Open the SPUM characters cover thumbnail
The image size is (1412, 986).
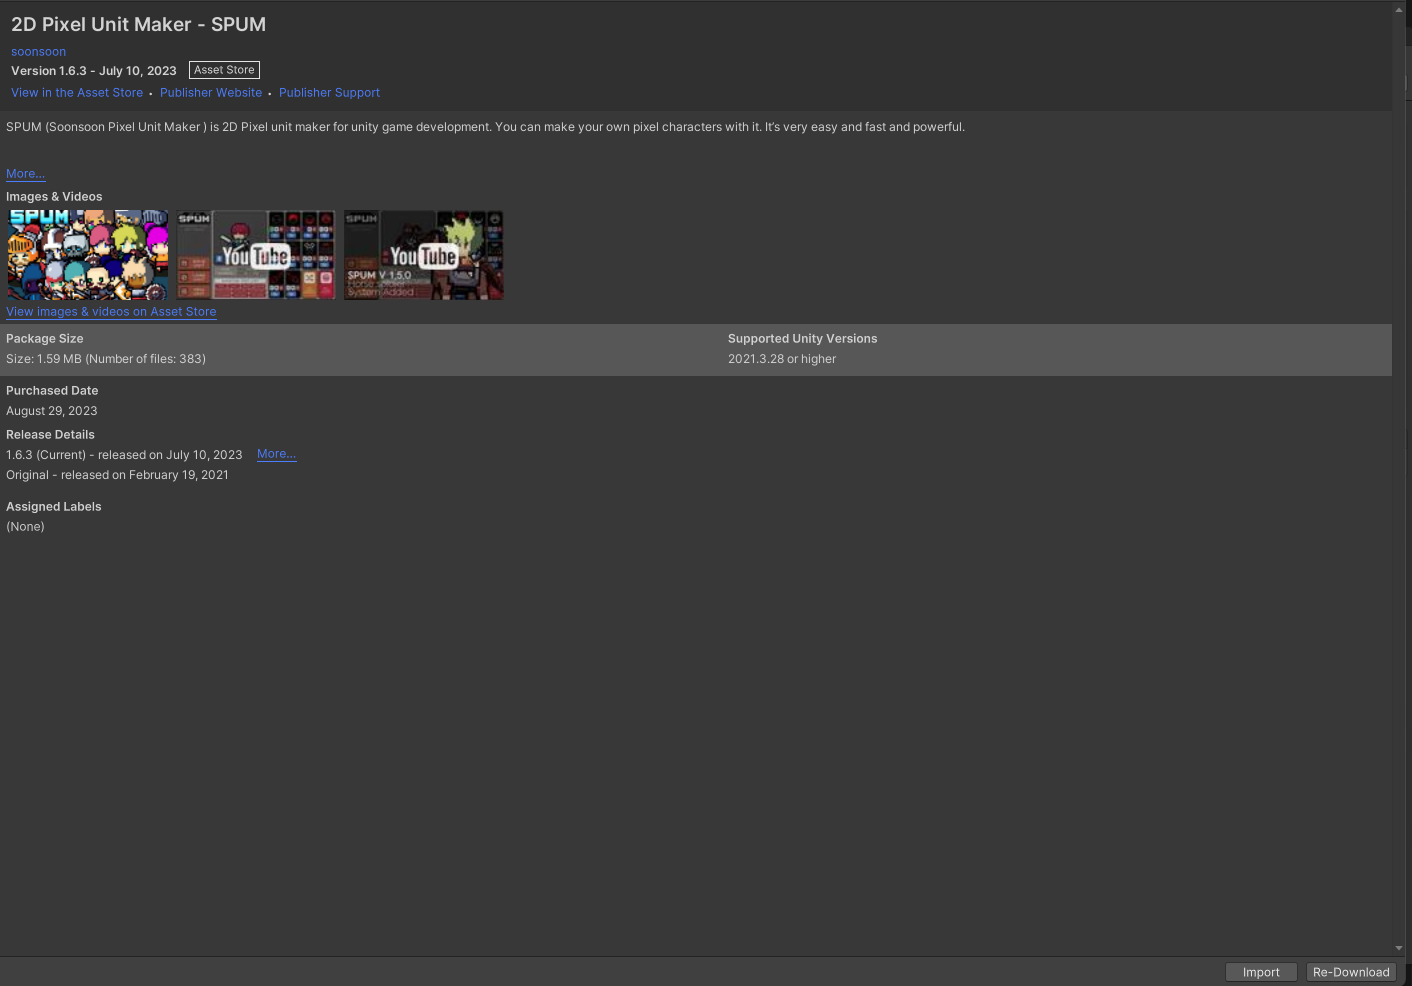tap(88, 255)
